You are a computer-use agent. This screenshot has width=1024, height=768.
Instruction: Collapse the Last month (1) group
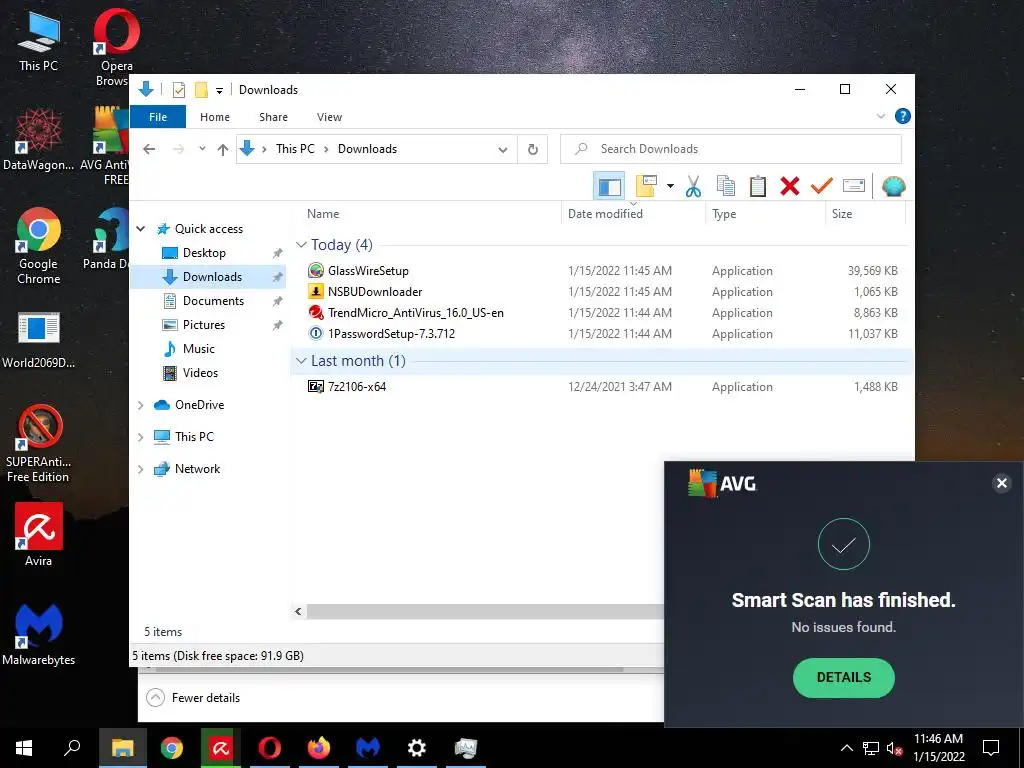click(x=301, y=361)
